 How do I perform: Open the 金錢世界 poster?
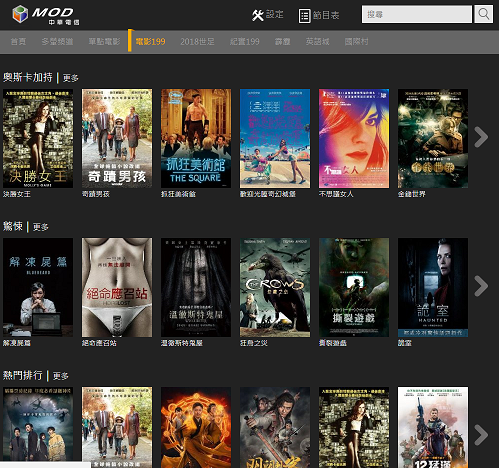point(433,138)
